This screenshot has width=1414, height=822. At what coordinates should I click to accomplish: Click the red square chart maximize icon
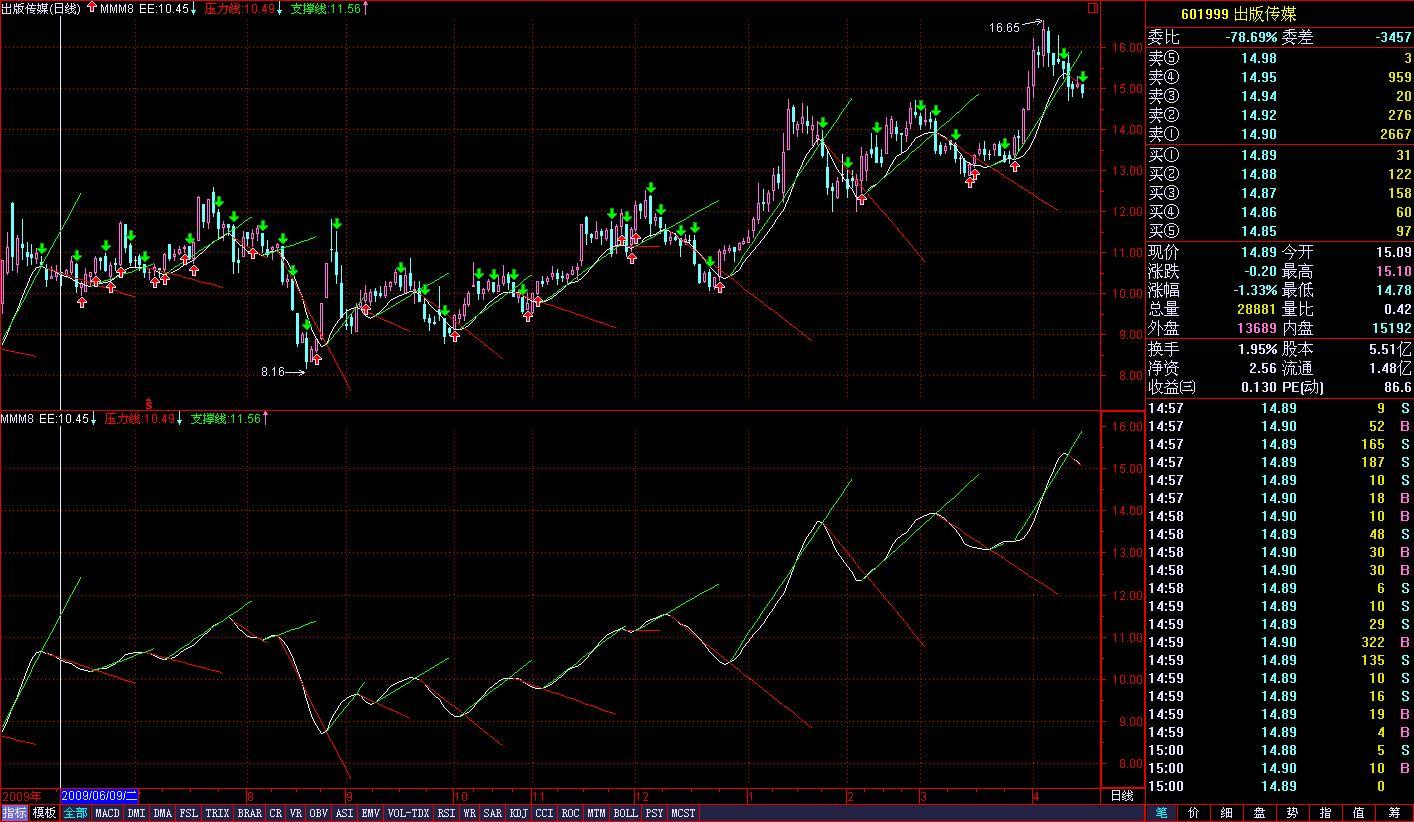(1093, 8)
